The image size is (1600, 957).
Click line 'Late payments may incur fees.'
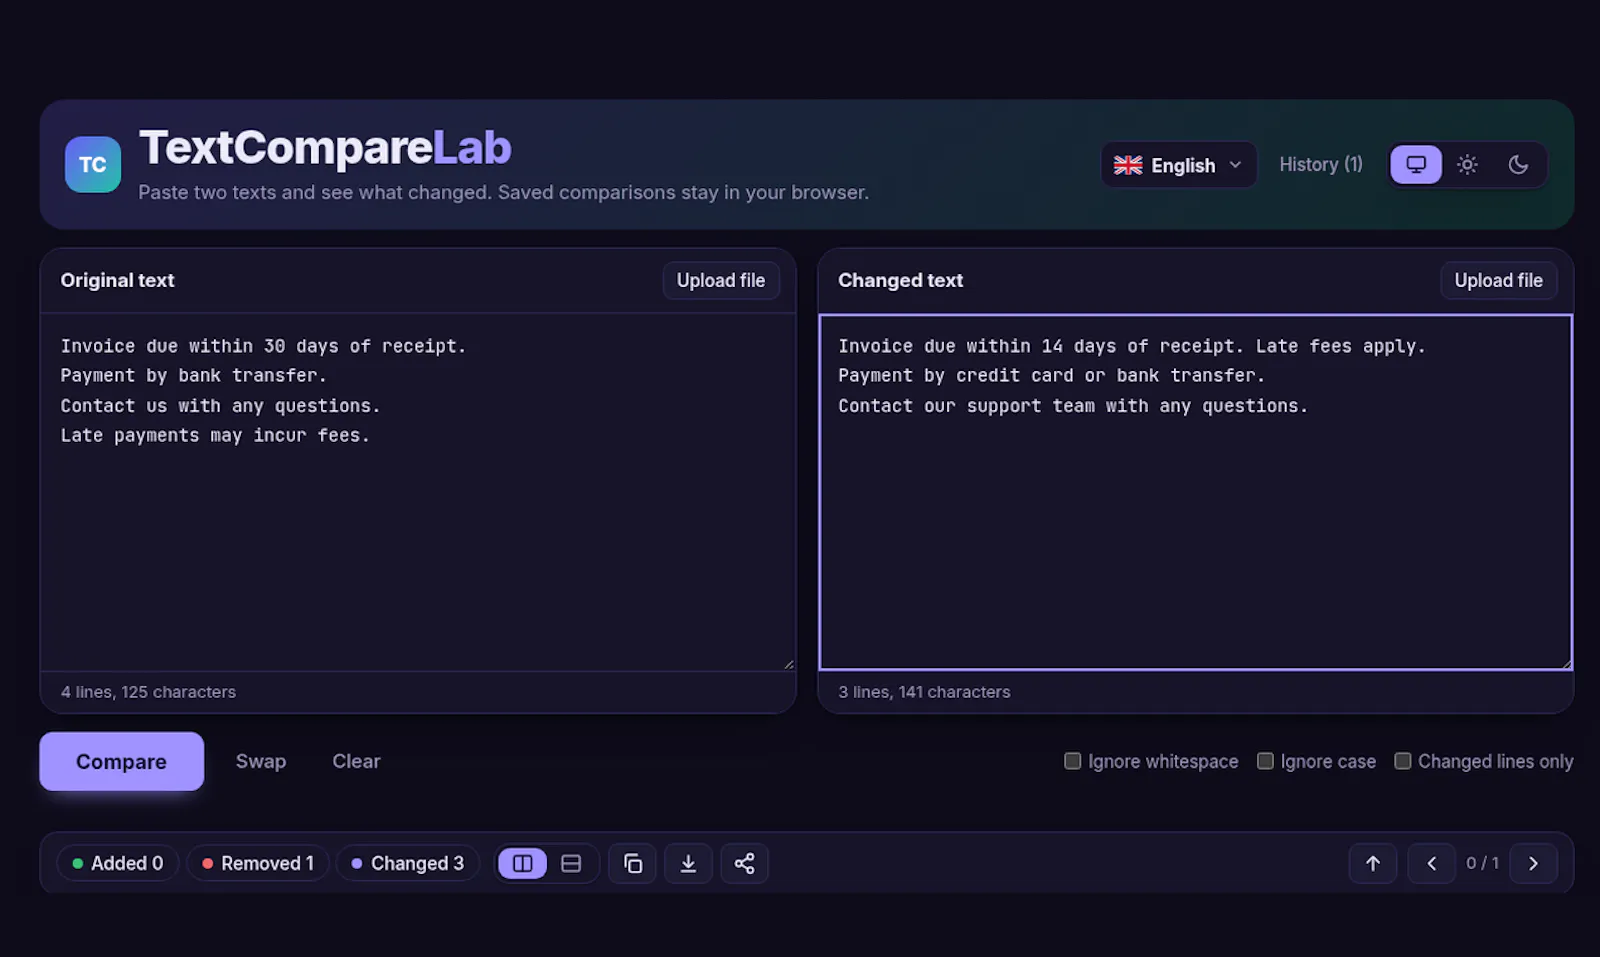click(215, 435)
